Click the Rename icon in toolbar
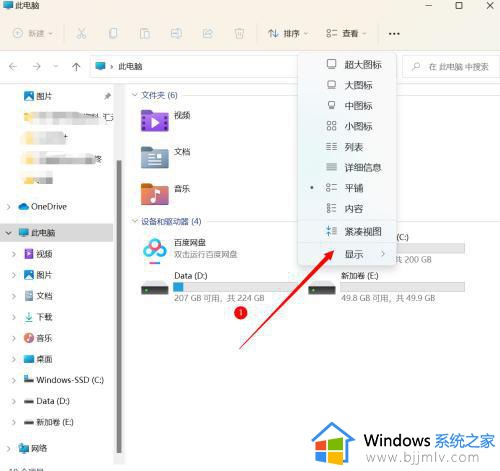 pyautogui.click(x=176, y=33)
